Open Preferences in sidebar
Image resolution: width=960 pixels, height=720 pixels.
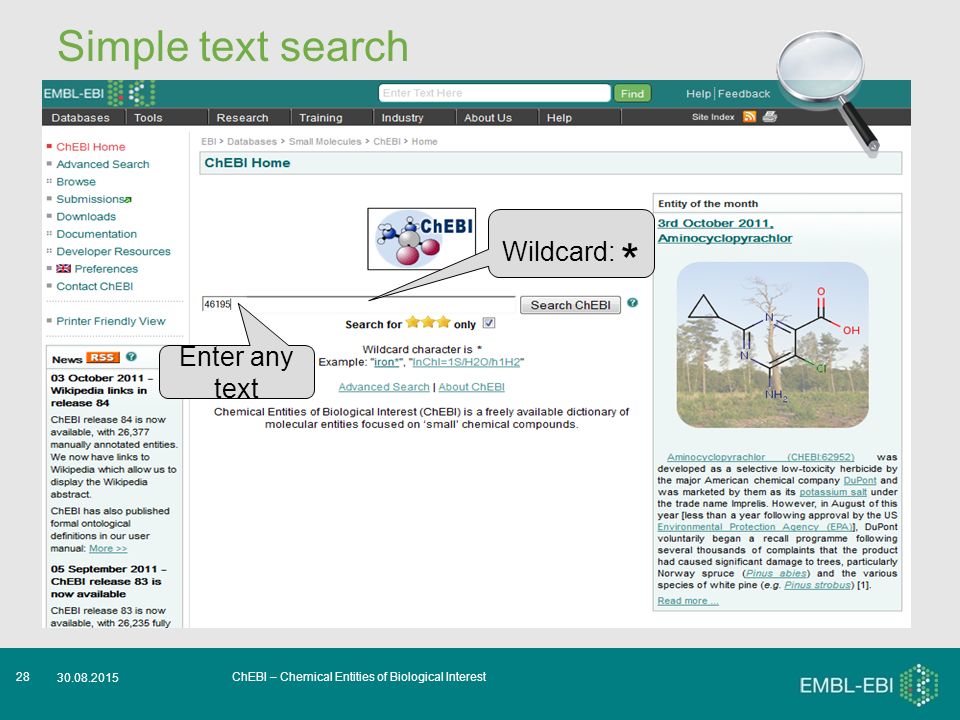[x=106, y=269]
